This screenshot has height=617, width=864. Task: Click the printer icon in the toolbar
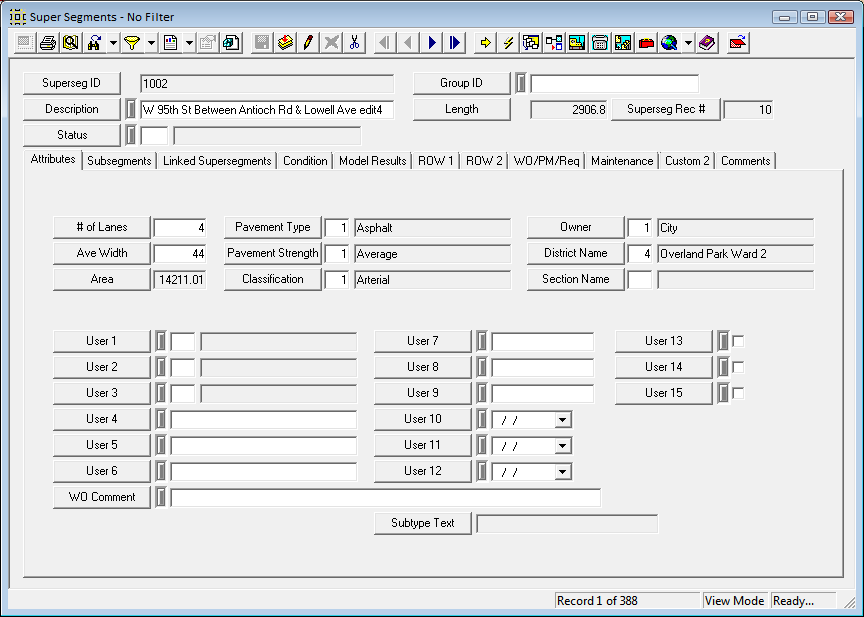pos(47,43)
